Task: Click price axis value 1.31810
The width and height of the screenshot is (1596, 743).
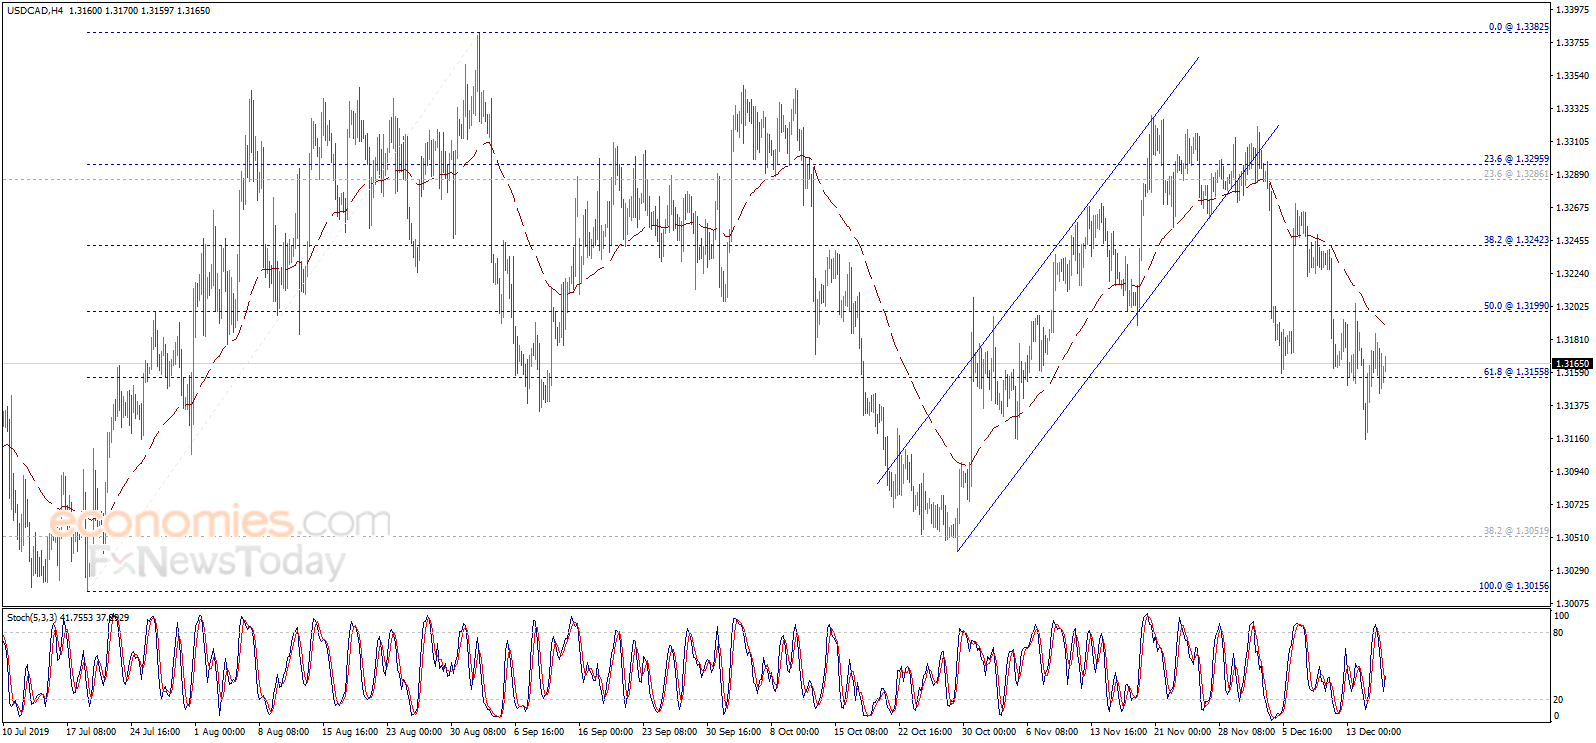Action: [x=1572, y=340]
